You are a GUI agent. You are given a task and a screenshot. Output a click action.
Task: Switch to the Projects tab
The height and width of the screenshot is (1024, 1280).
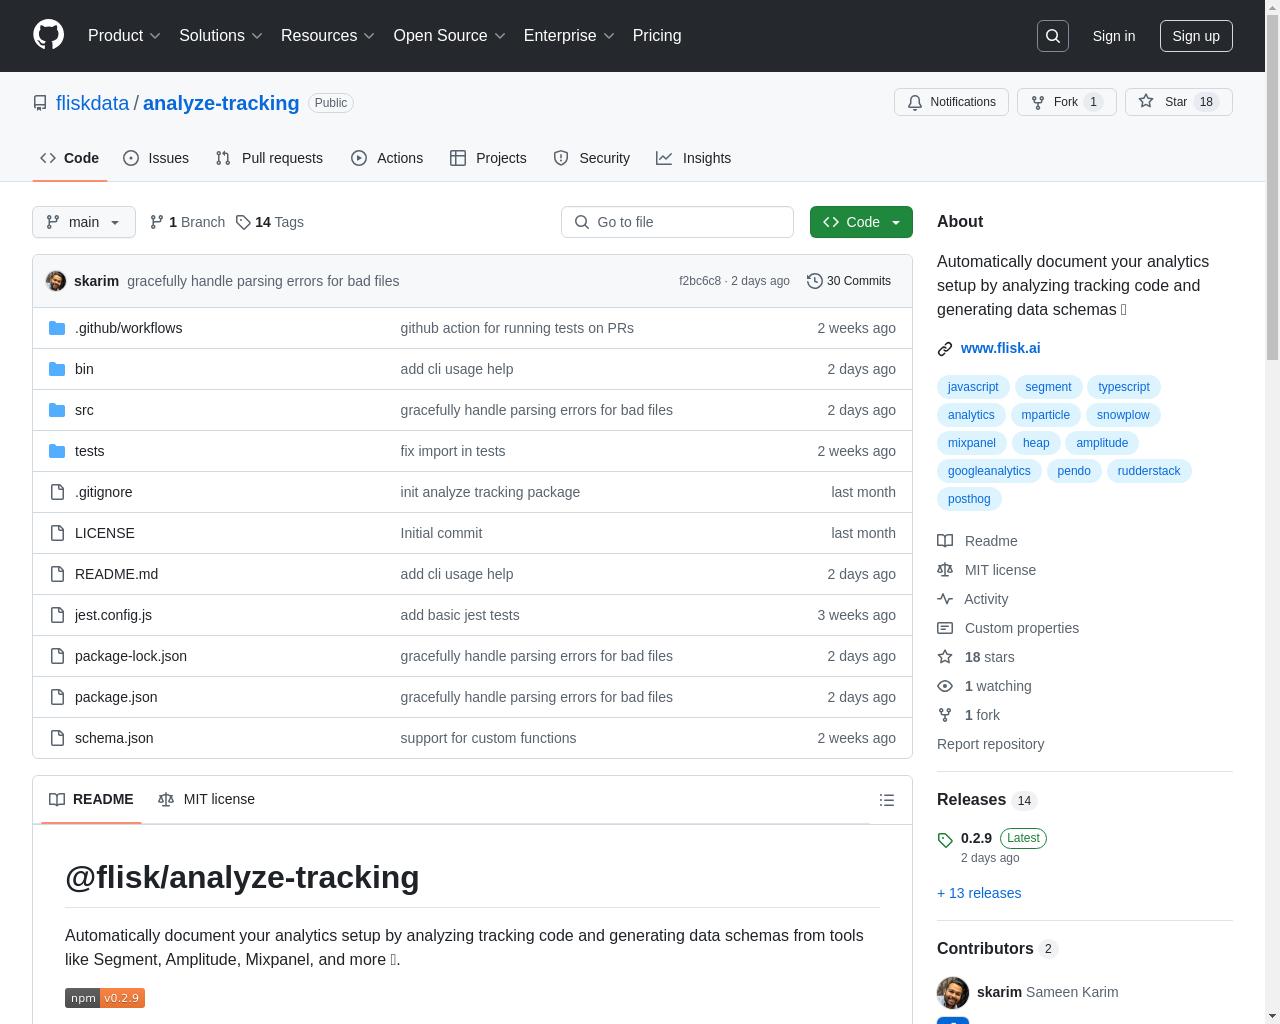click(488, 158)
